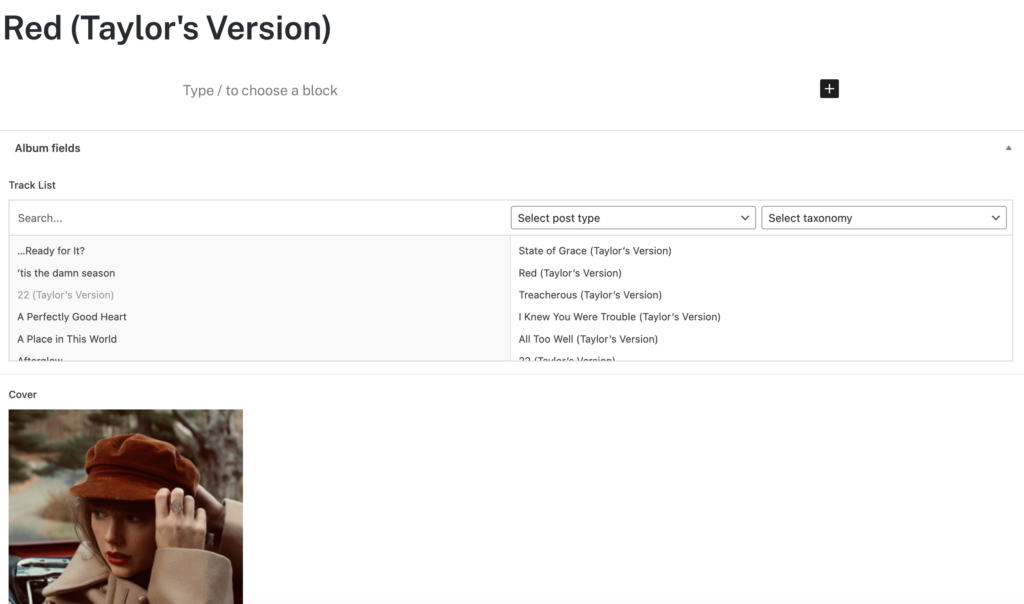1024x604 pixels.
Task: Select 'State of Grace (Taylor's Version)' selected track
Action: (x=595, y=251)
